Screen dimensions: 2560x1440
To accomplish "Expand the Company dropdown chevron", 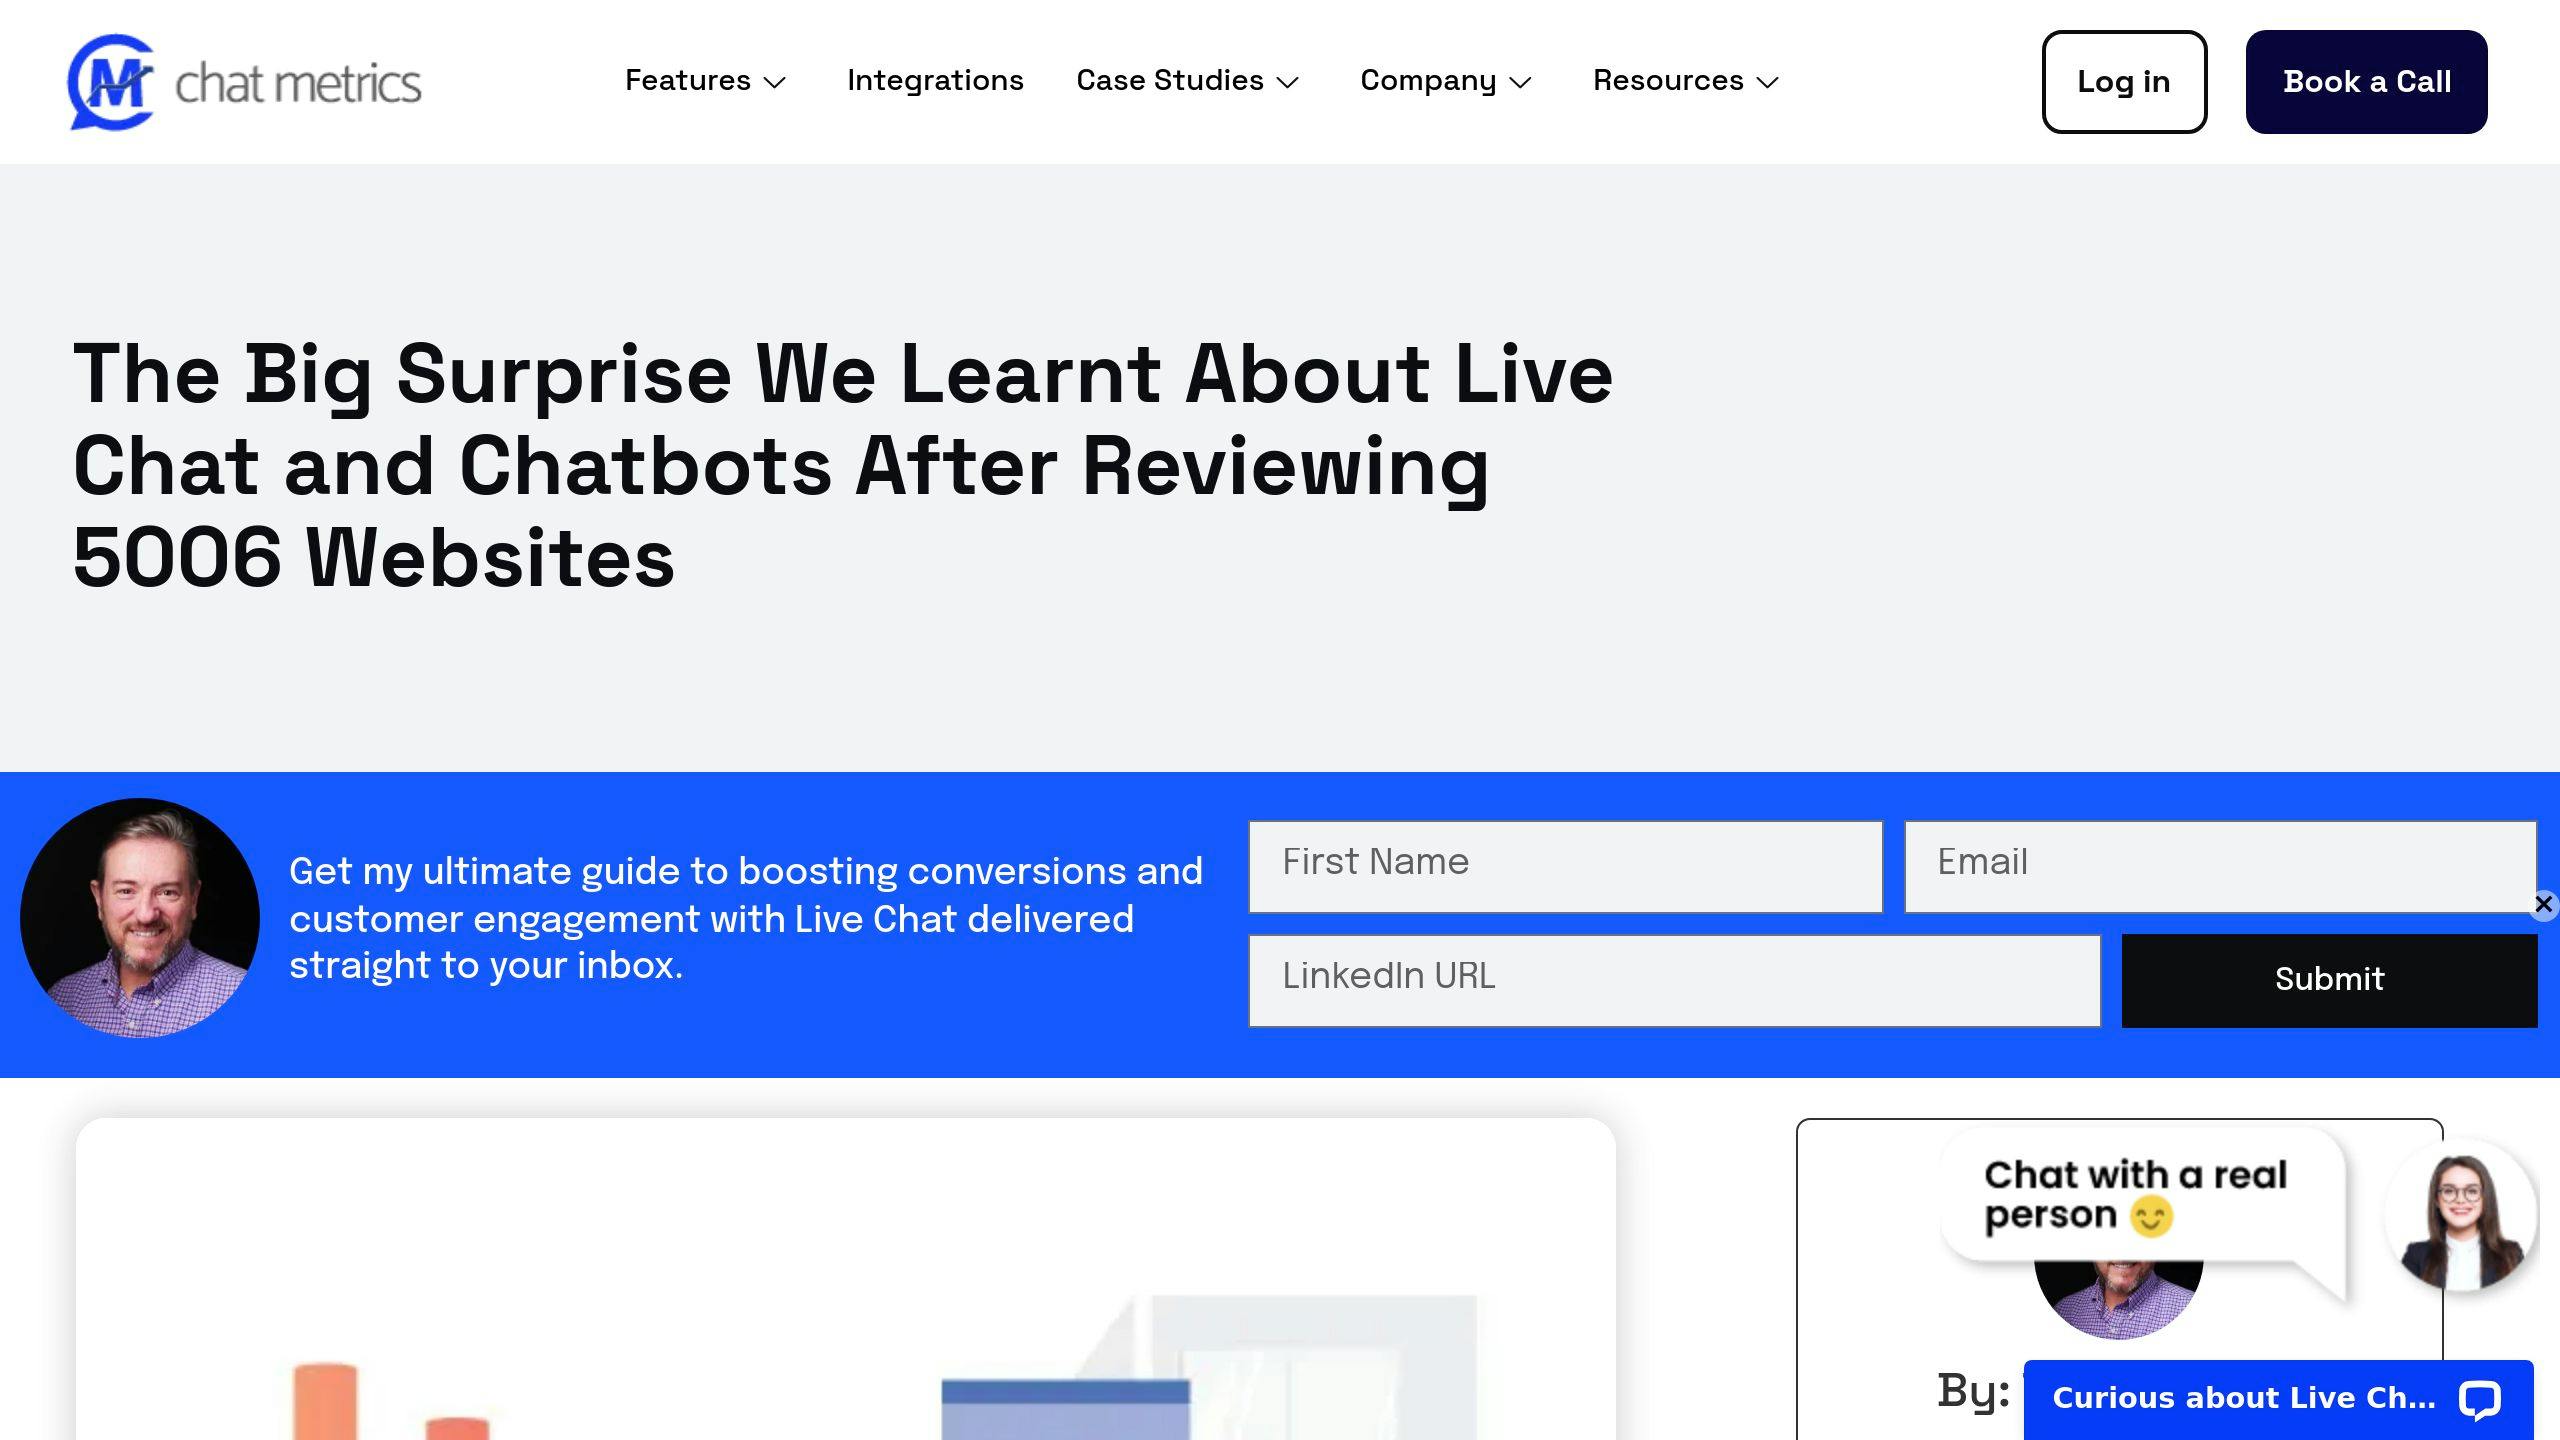I will point(1520,82).
